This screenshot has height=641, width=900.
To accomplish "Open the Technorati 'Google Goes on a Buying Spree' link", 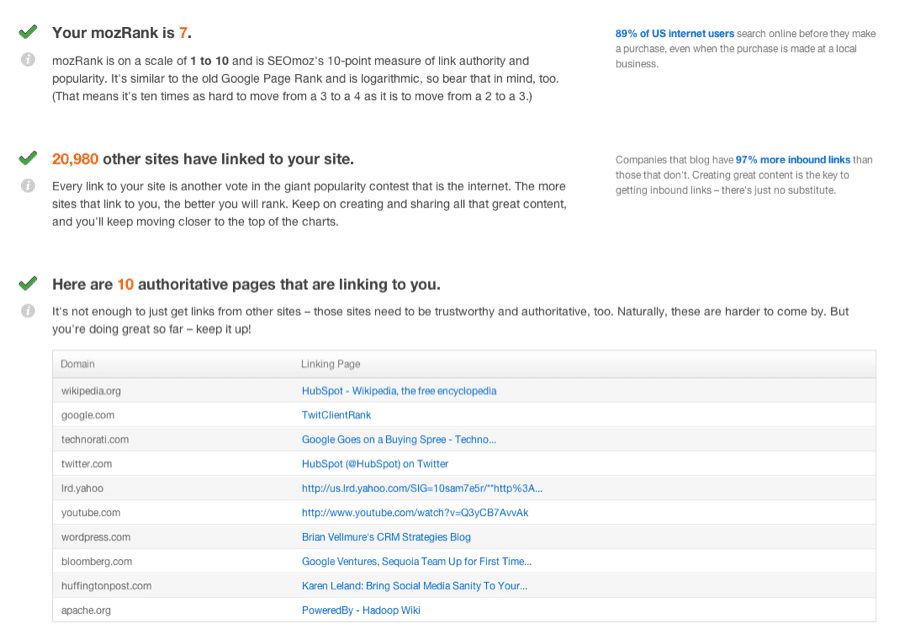I will tap(400, 439).
